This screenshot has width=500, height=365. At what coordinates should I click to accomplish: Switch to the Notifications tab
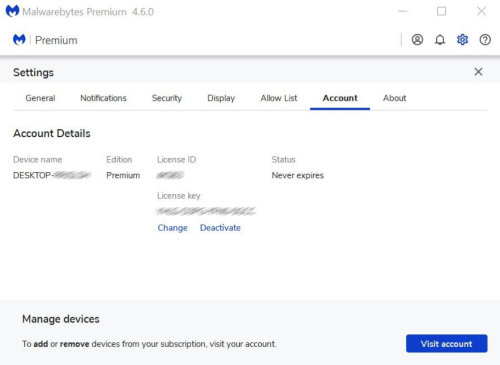coord(103,98)
